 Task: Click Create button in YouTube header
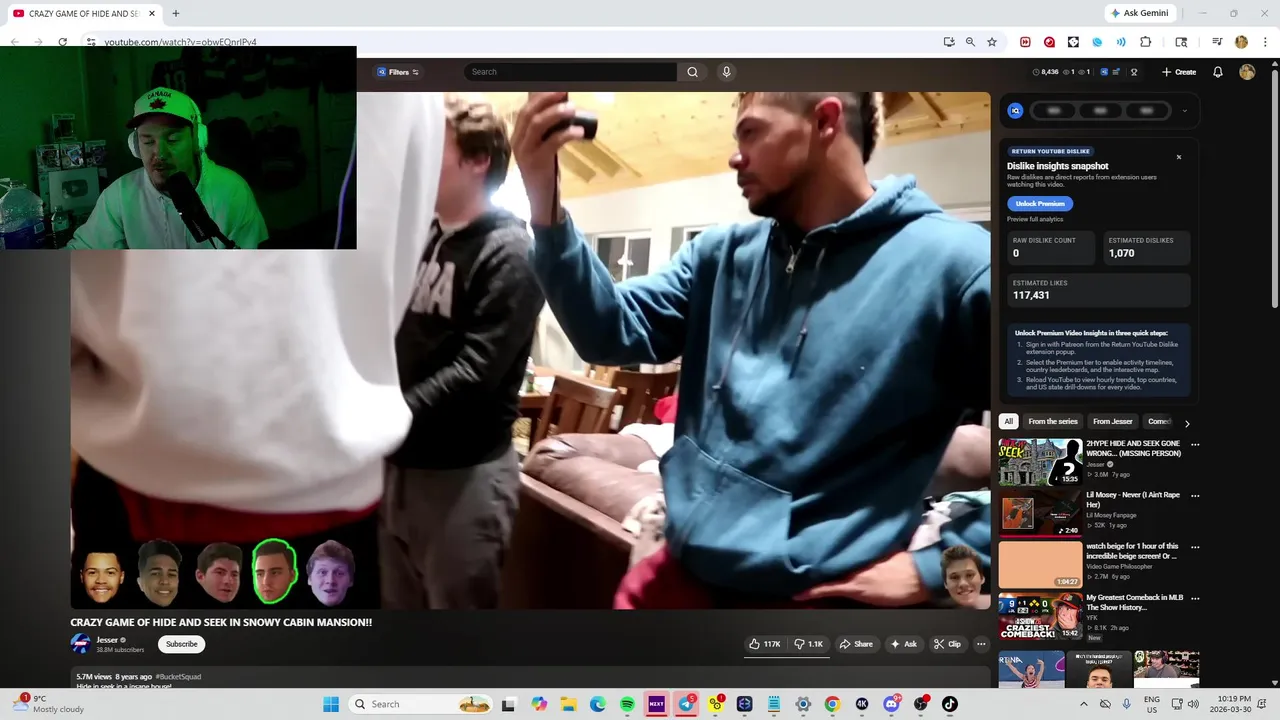pyautogui.click(x=1179, y=72)
